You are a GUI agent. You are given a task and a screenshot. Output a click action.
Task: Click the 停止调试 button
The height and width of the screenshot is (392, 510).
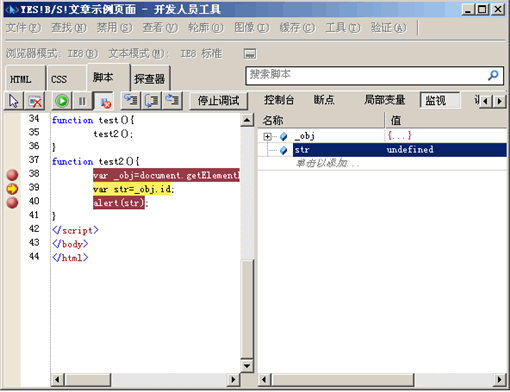click(218, 101)
